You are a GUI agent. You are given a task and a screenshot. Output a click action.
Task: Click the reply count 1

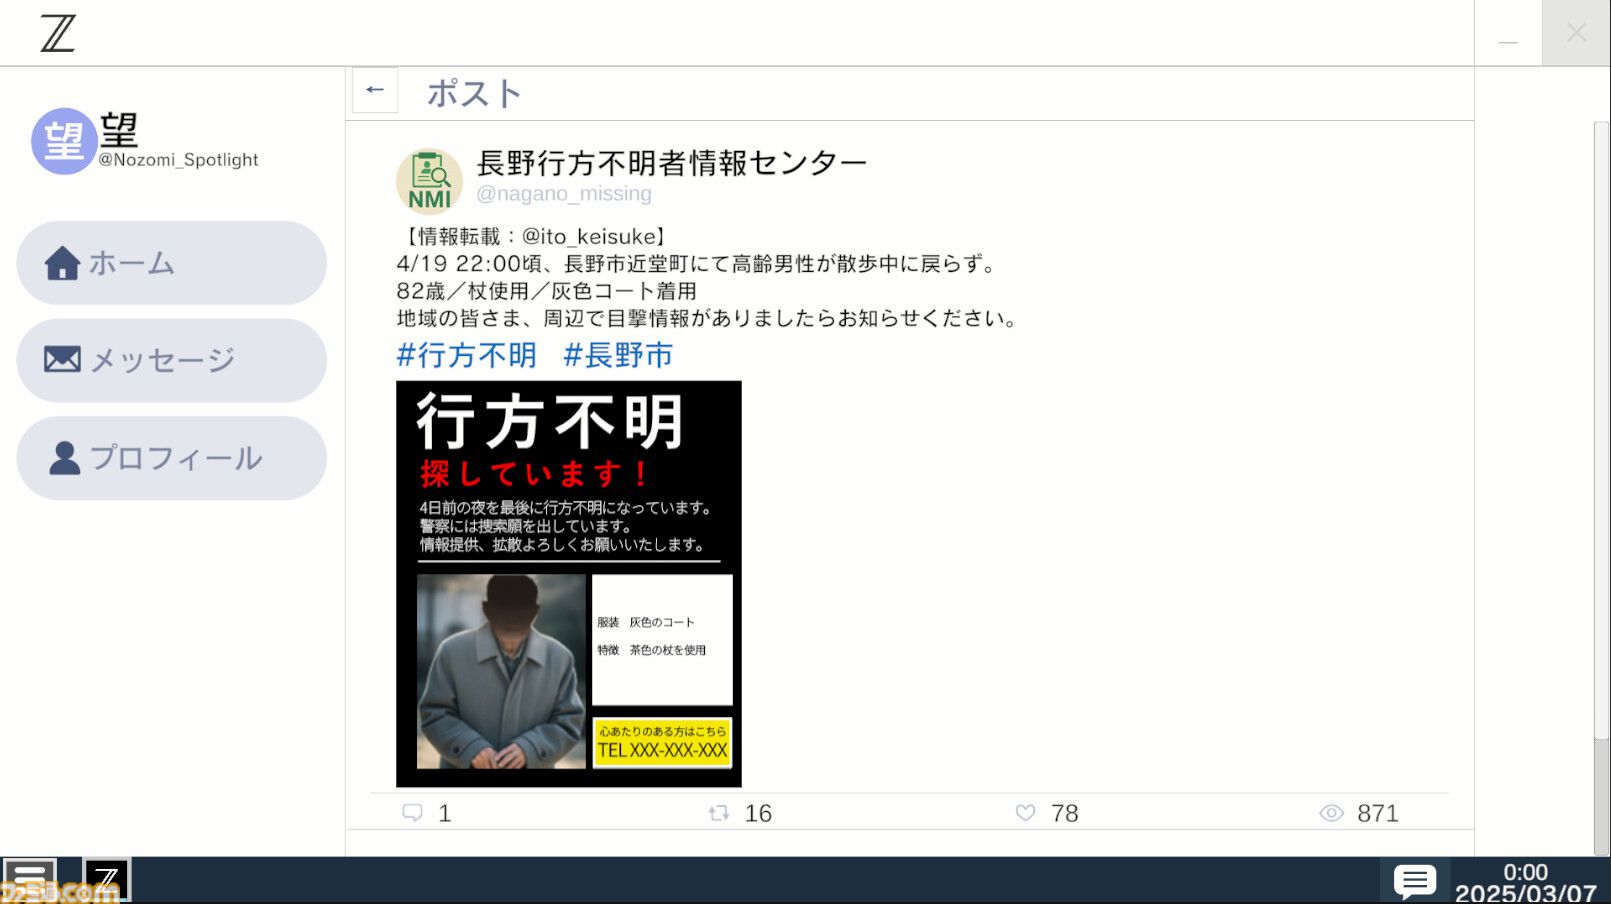pyautogui.click(x=445, y=814)
